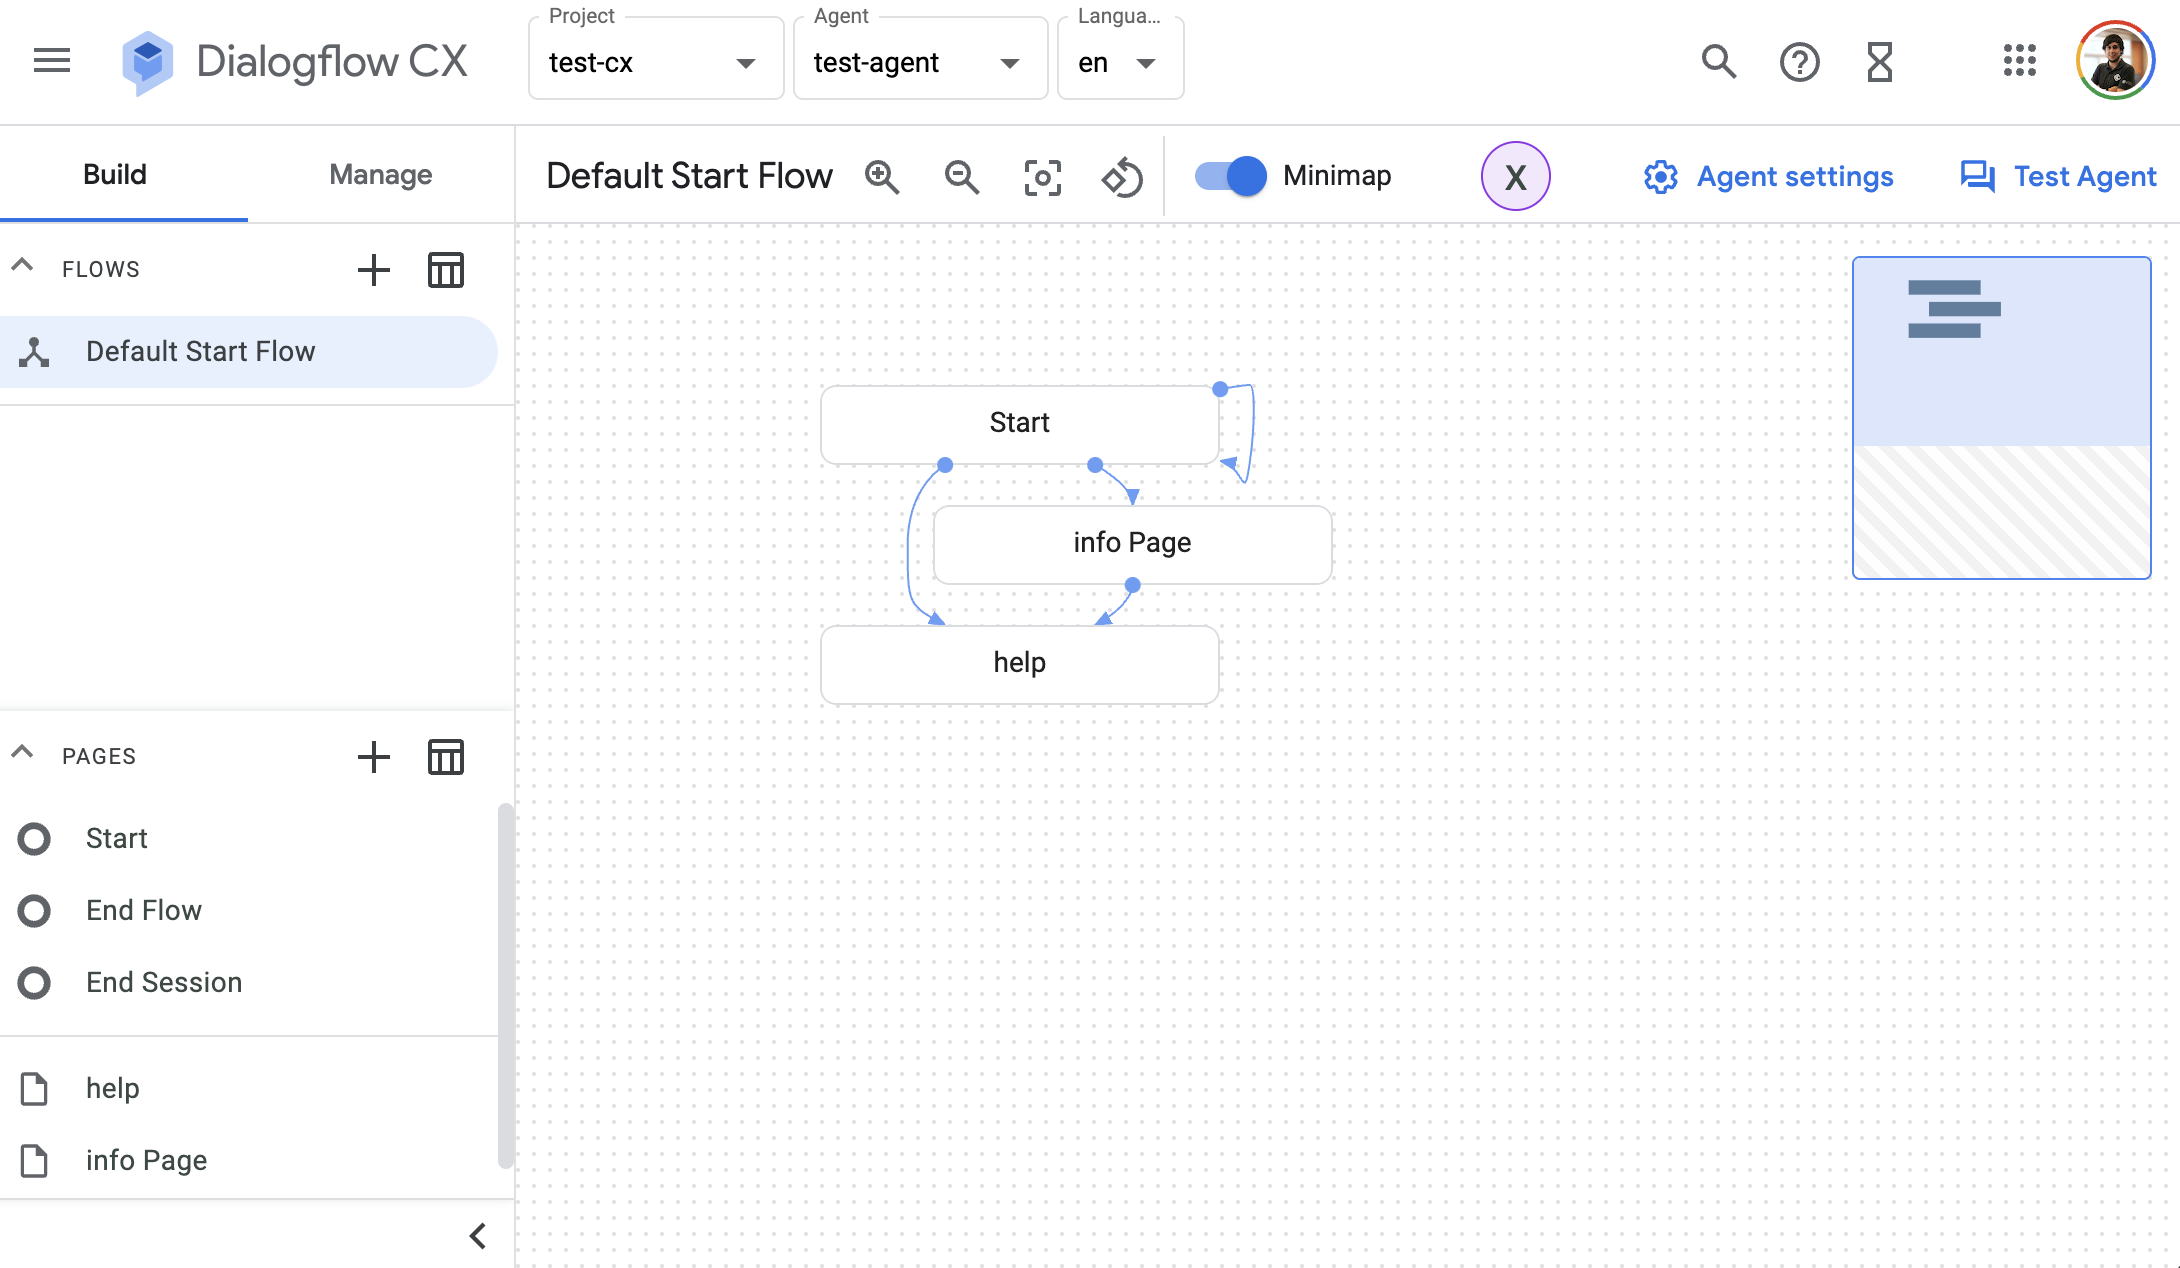Open the Project test-cx dropdown

point(655,62)
